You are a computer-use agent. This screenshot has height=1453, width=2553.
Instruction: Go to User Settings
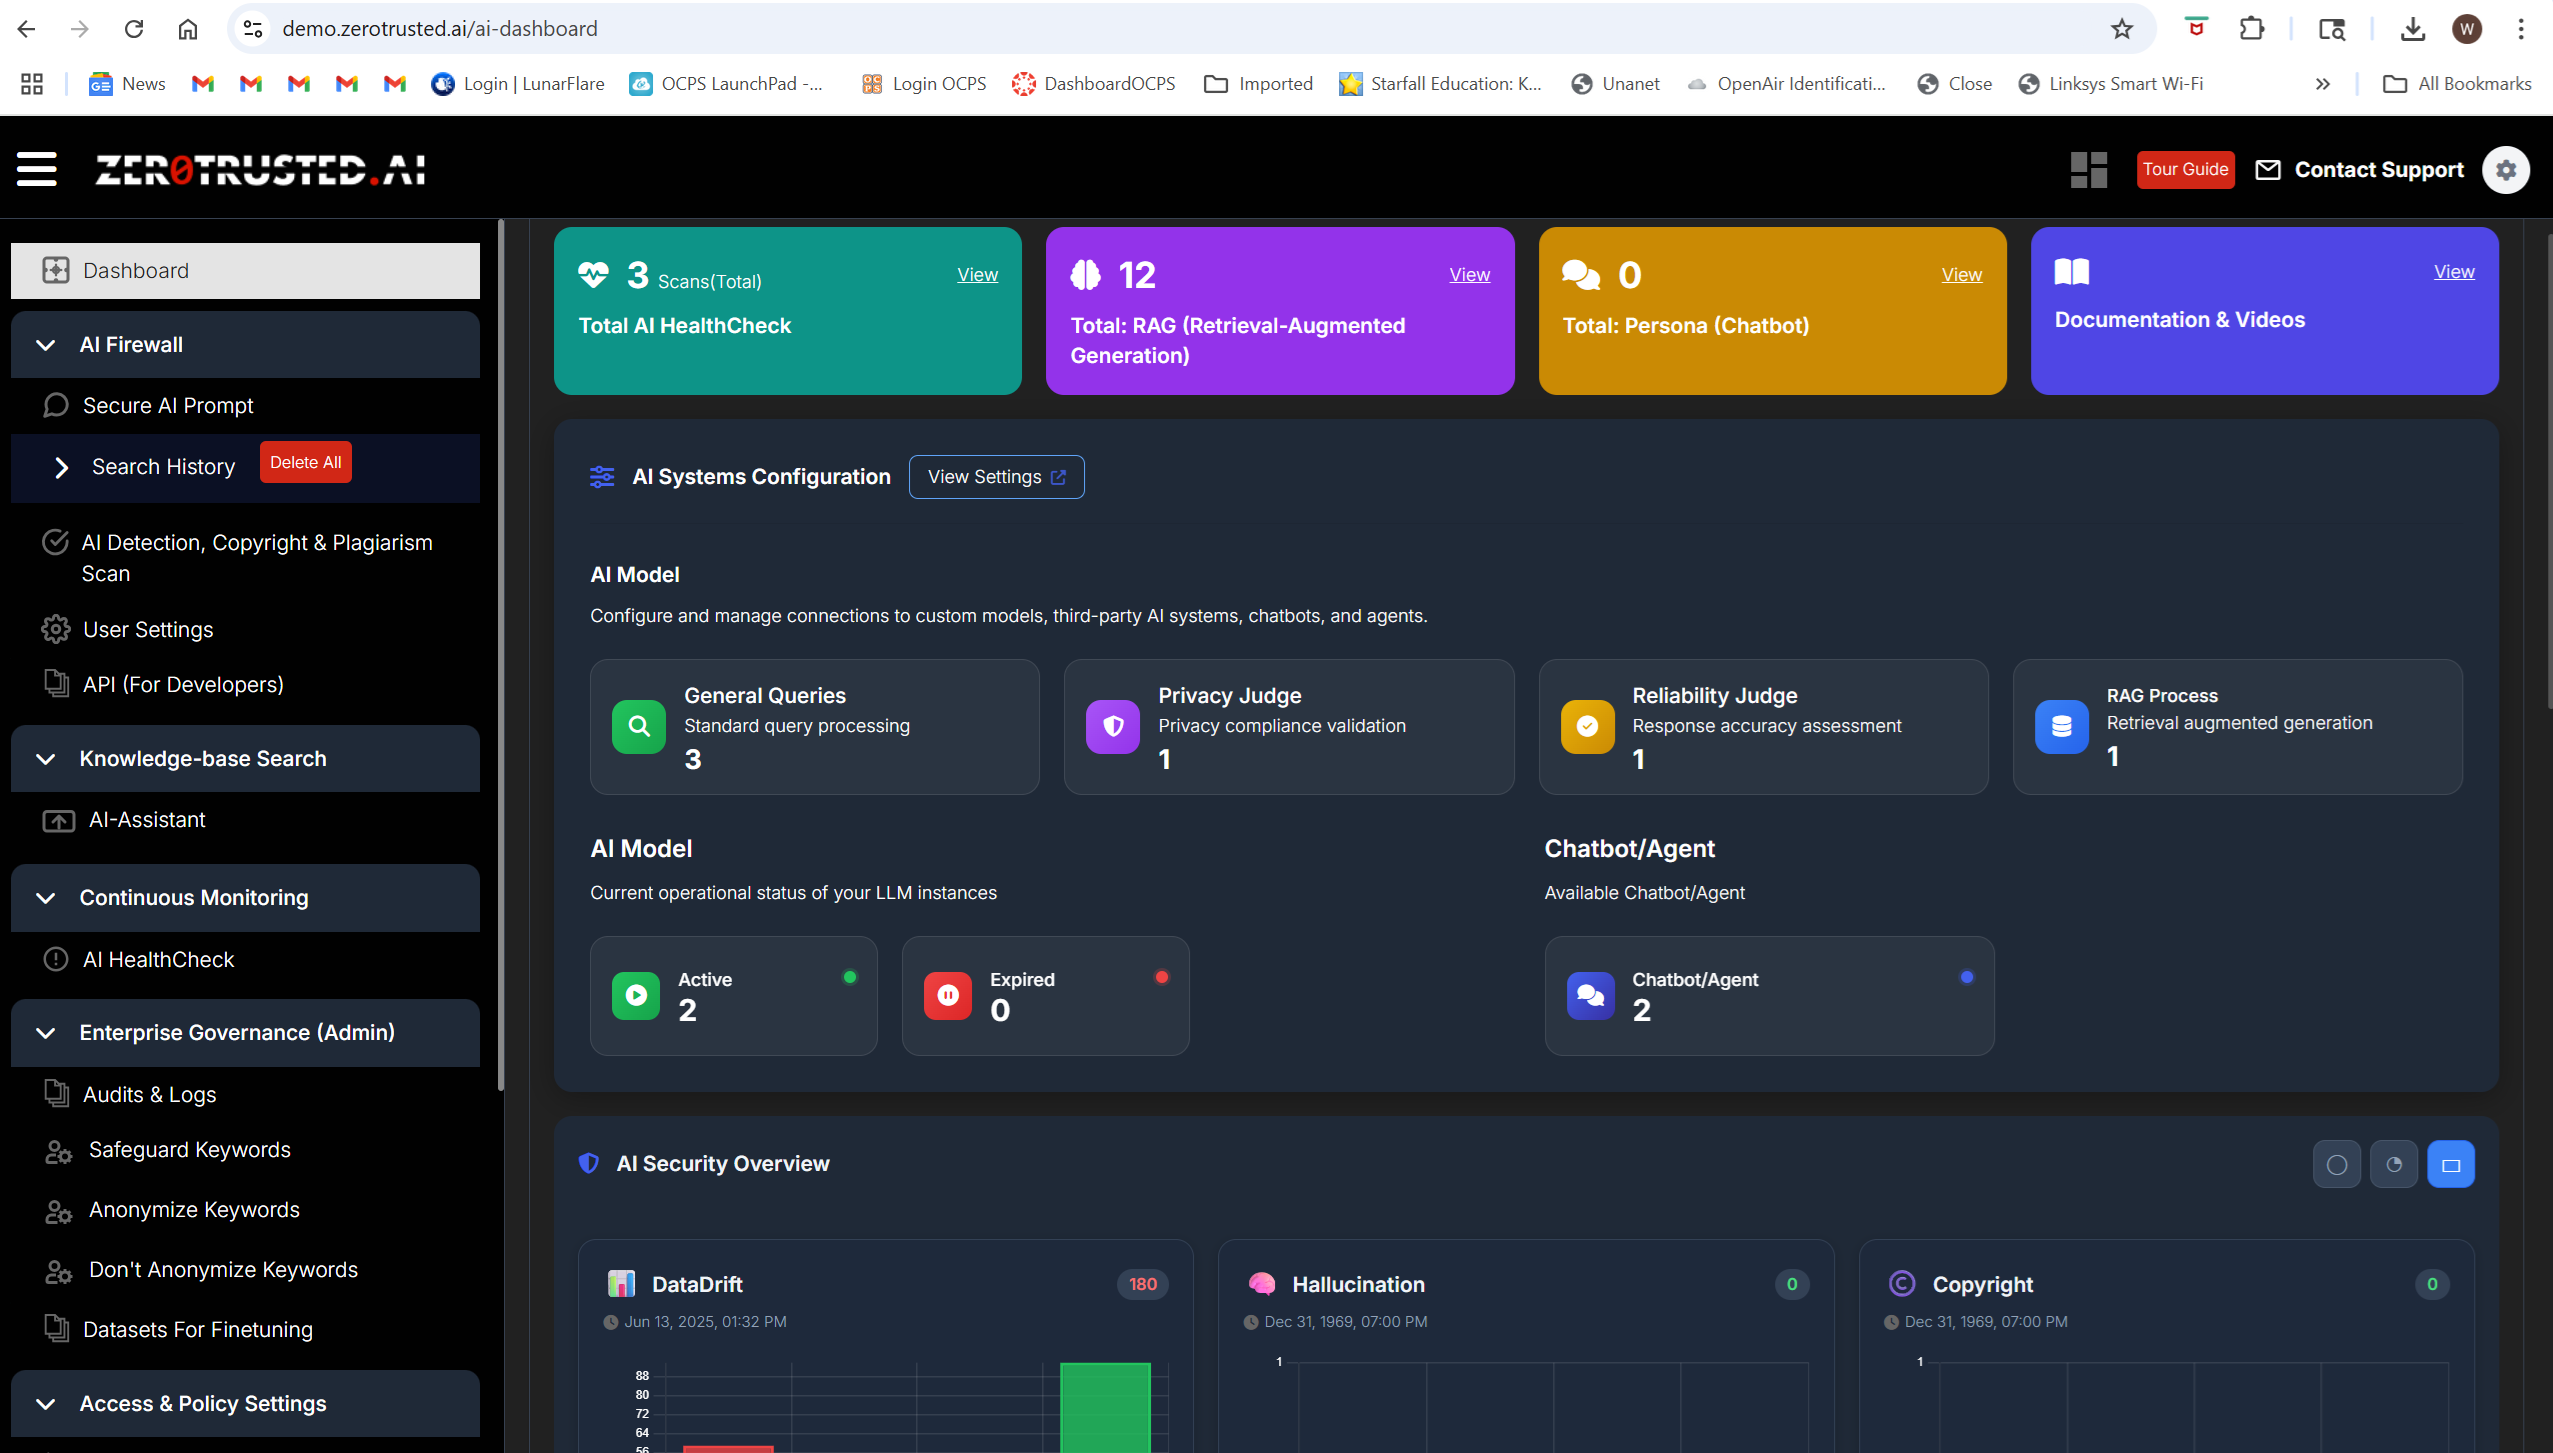[148, 630]
